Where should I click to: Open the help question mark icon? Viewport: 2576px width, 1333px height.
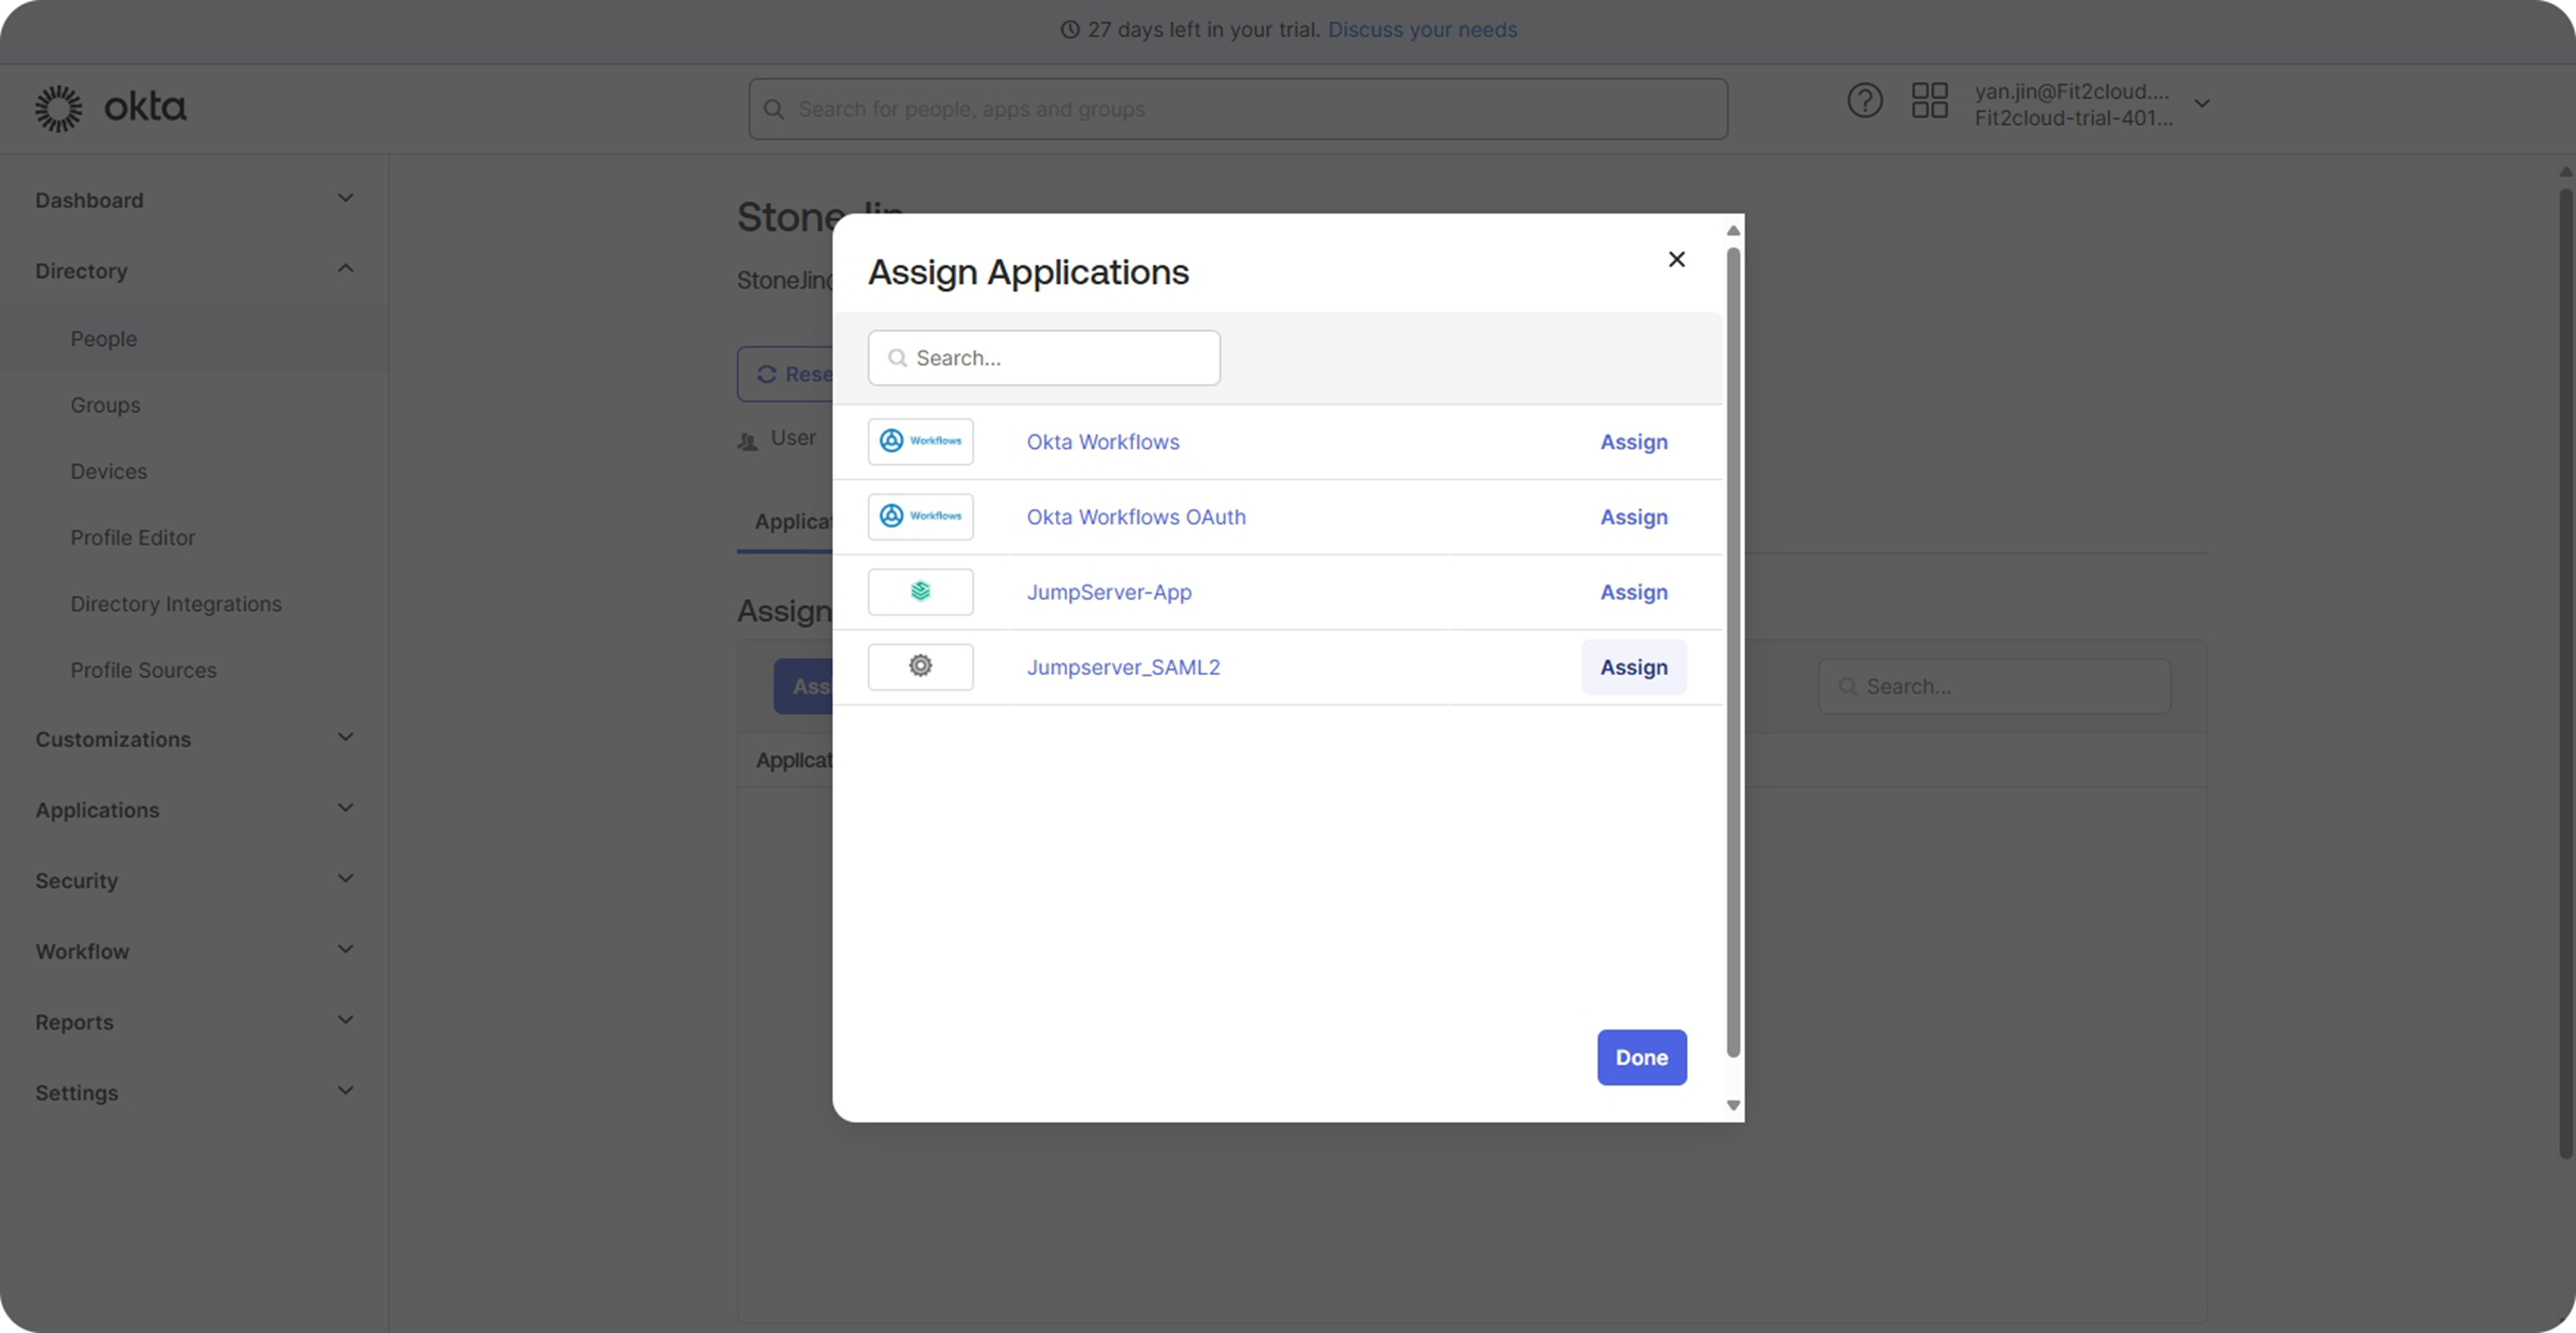pos(1864,101)
